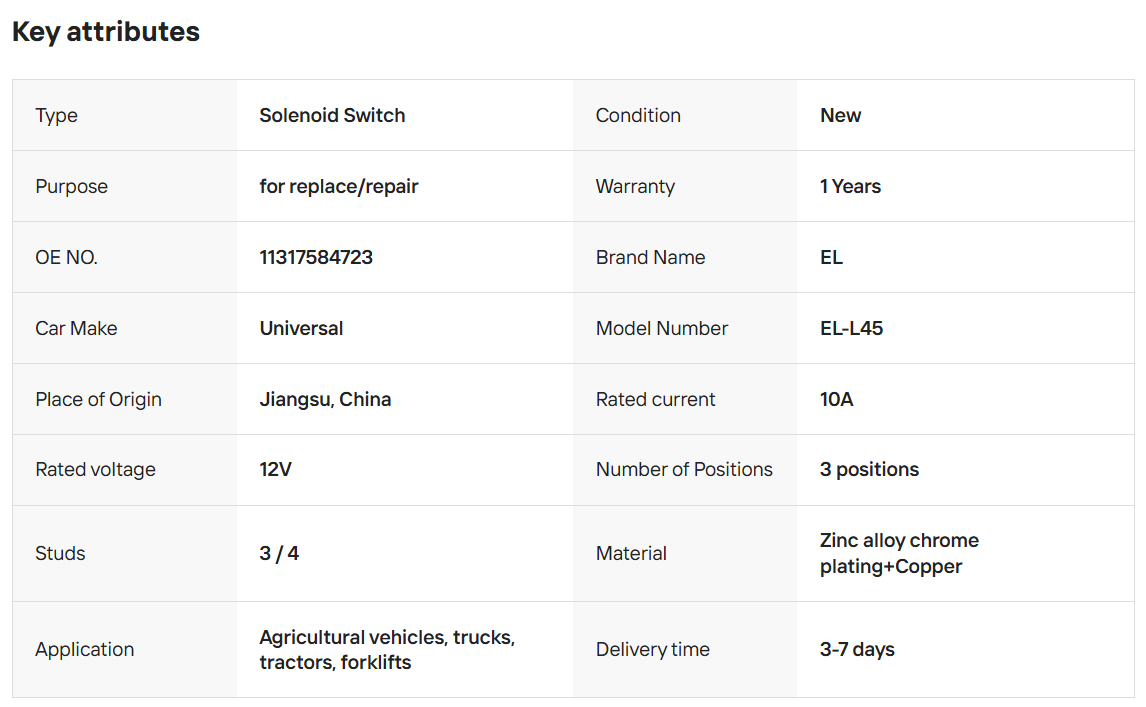This screenshot has height=707, width=1146.
Task: Click the 3 positions value
Action: pos(869,469)
